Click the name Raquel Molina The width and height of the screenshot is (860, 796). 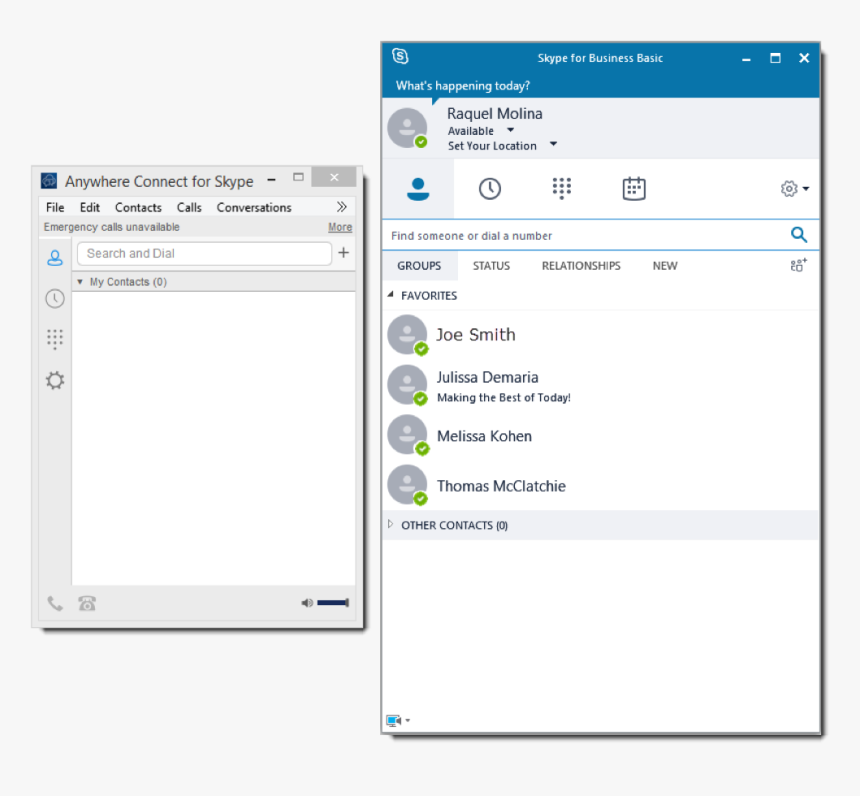click(495, 113)
